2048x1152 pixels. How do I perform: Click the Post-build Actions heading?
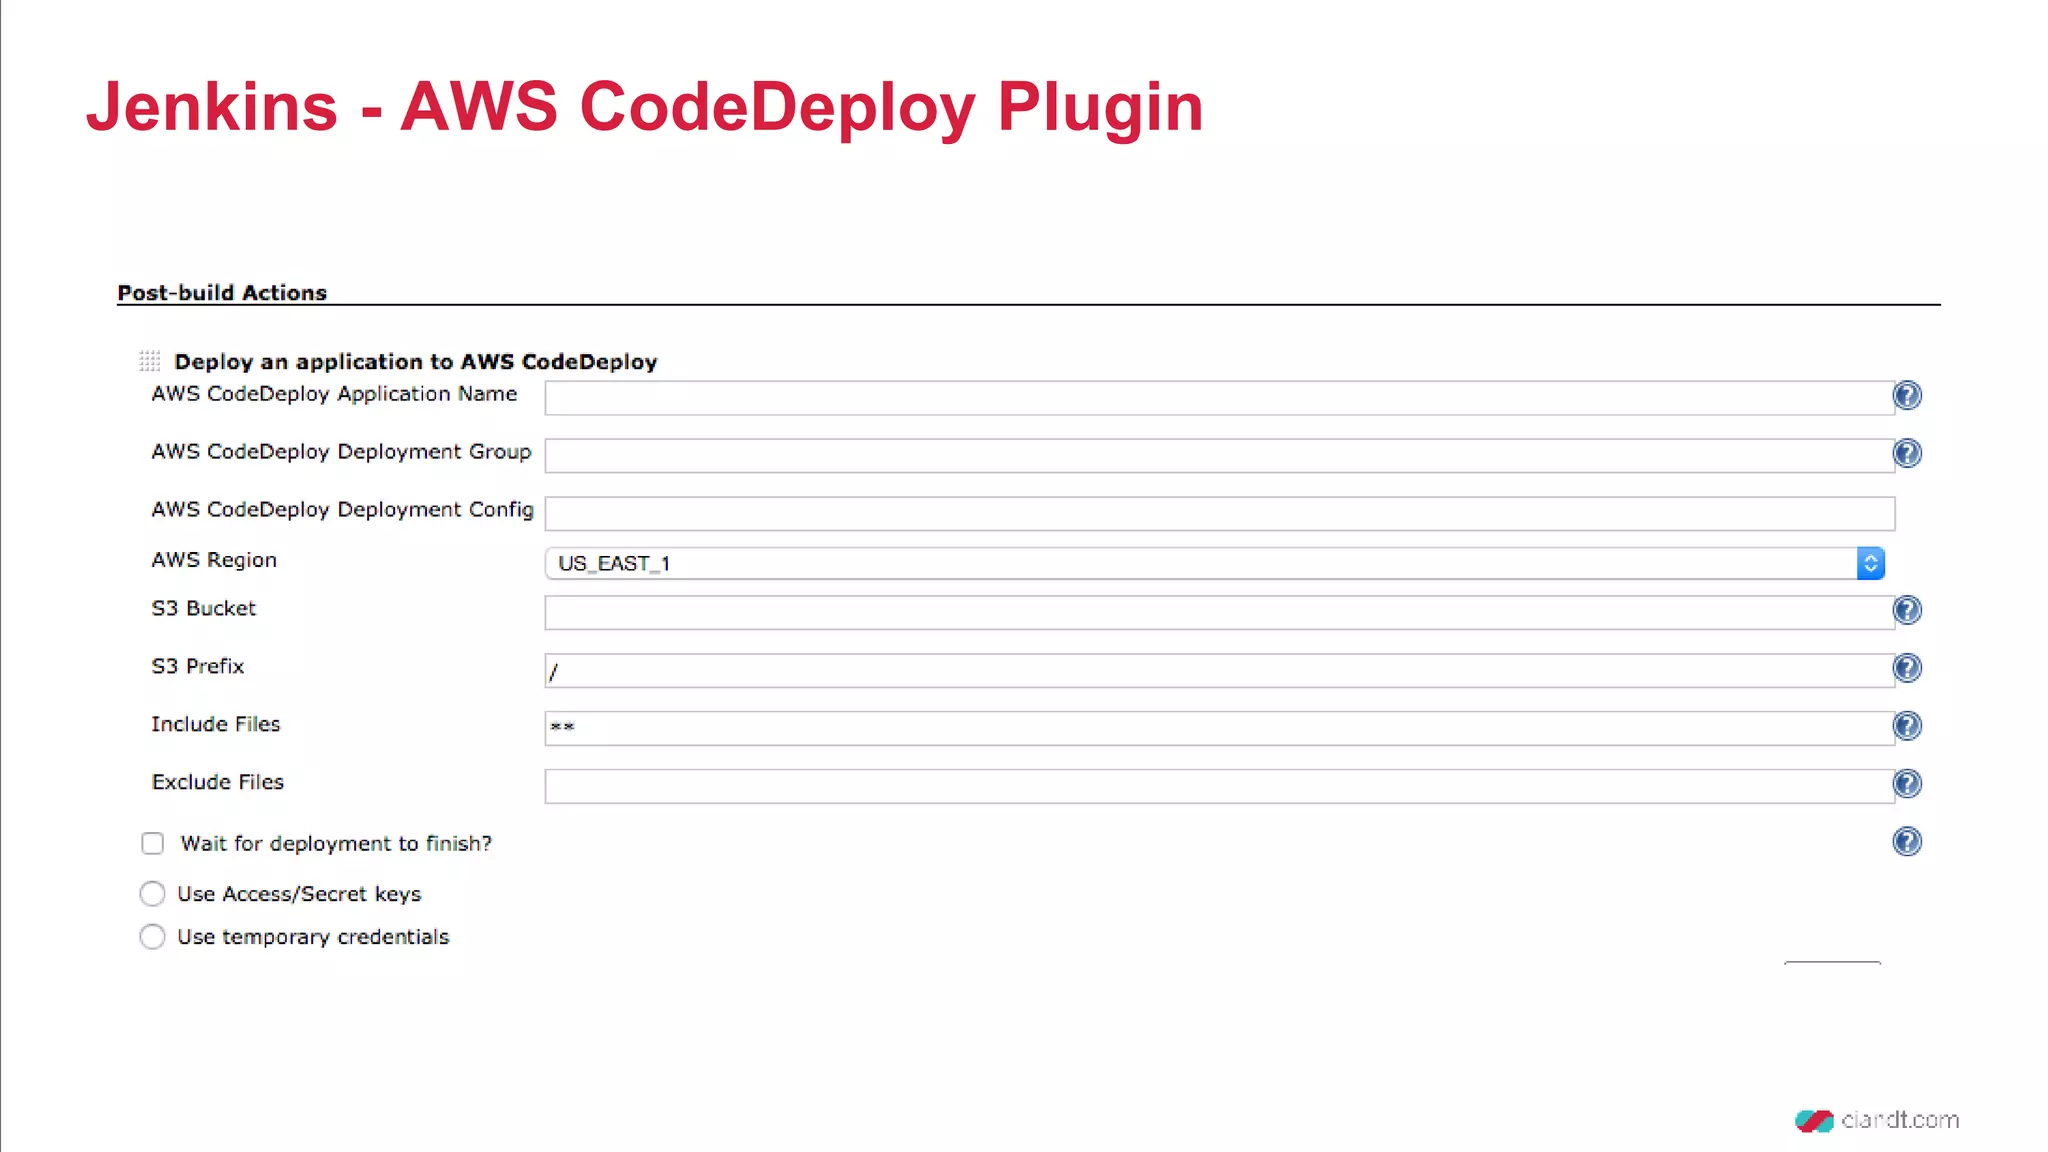click(x=222, y=293)
